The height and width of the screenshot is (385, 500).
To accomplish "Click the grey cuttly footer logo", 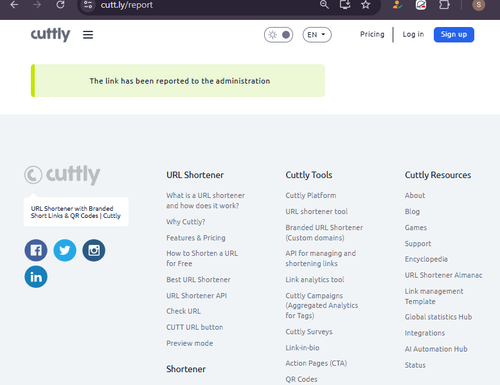I will pos(62,175).
